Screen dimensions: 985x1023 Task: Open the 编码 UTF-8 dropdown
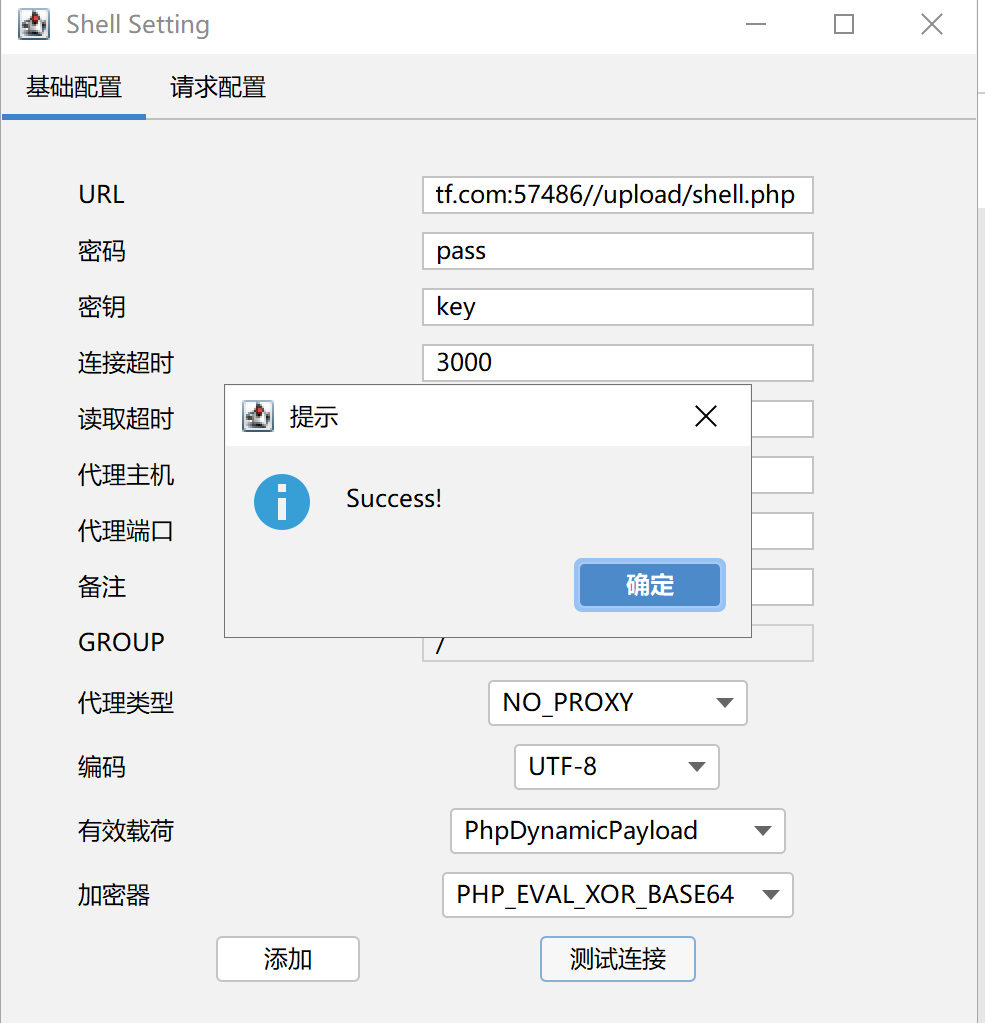coord(616,767)
